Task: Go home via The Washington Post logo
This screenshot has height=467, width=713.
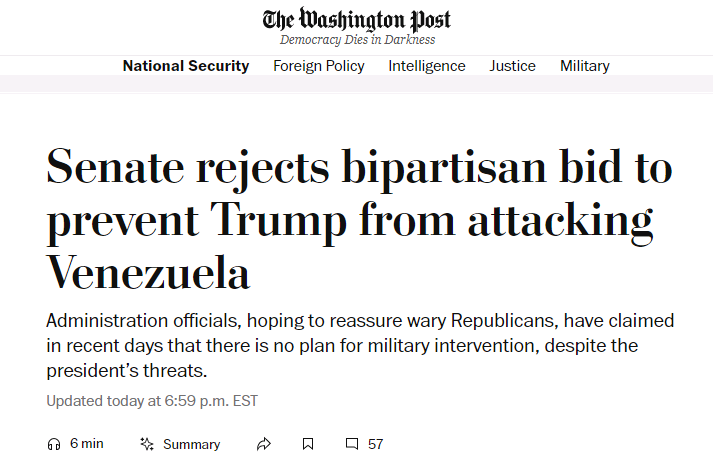Action: point(356,19)
